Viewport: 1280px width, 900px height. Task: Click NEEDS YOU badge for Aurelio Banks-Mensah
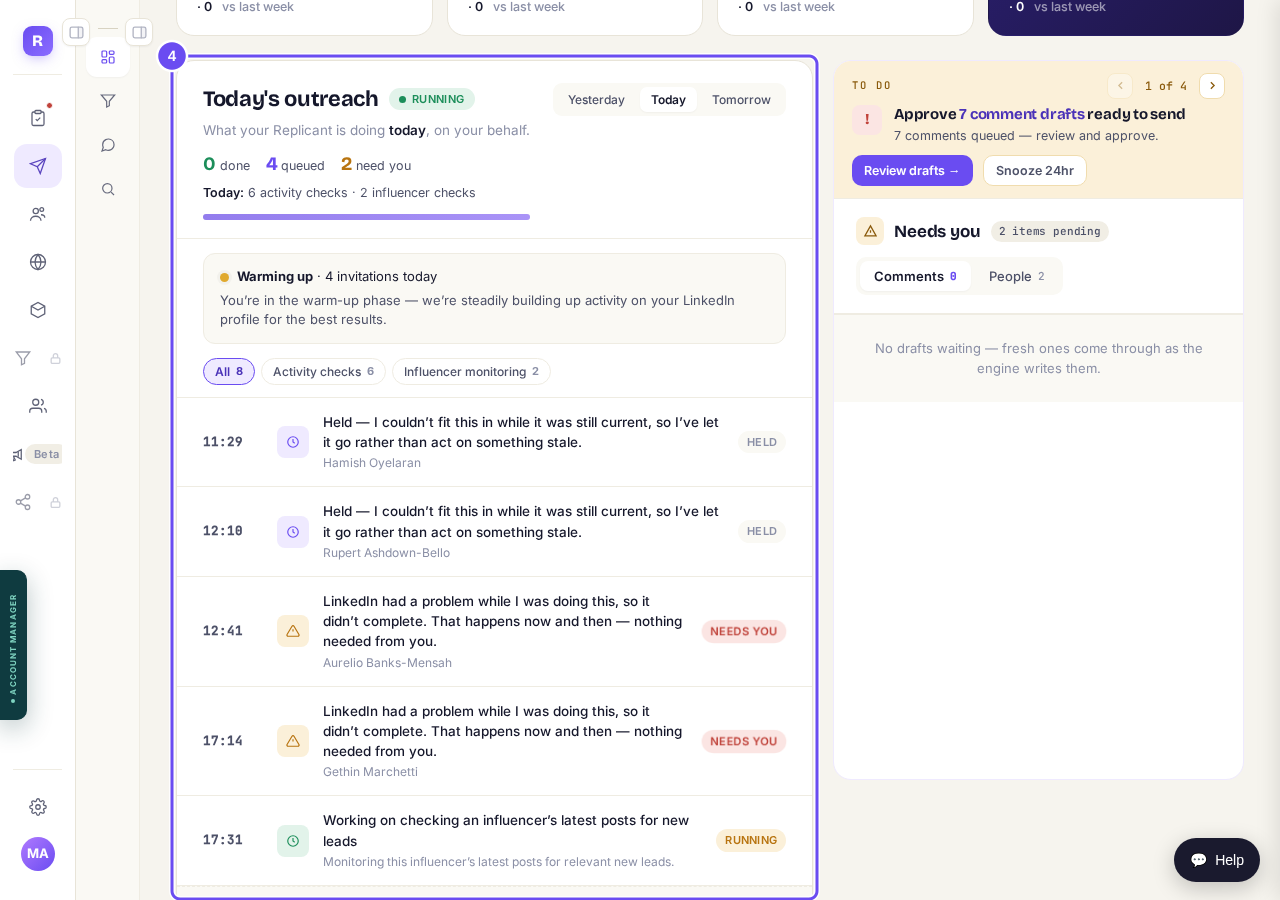pyautogui.click(x=743, y=631)
